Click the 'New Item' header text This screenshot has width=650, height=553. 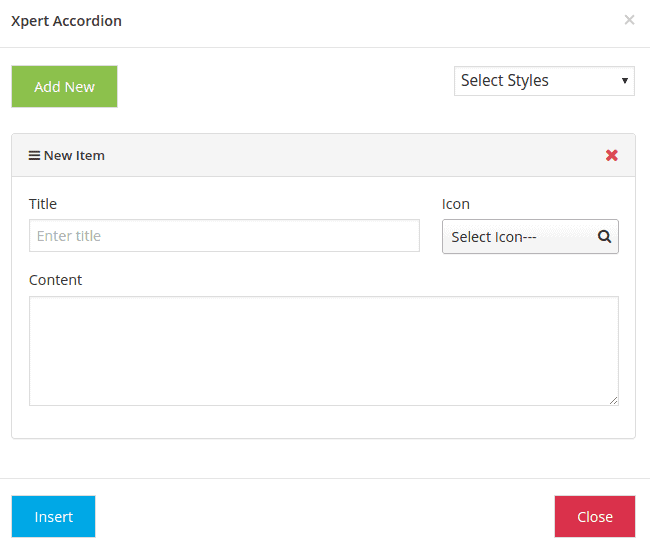(x=74, y=156)
